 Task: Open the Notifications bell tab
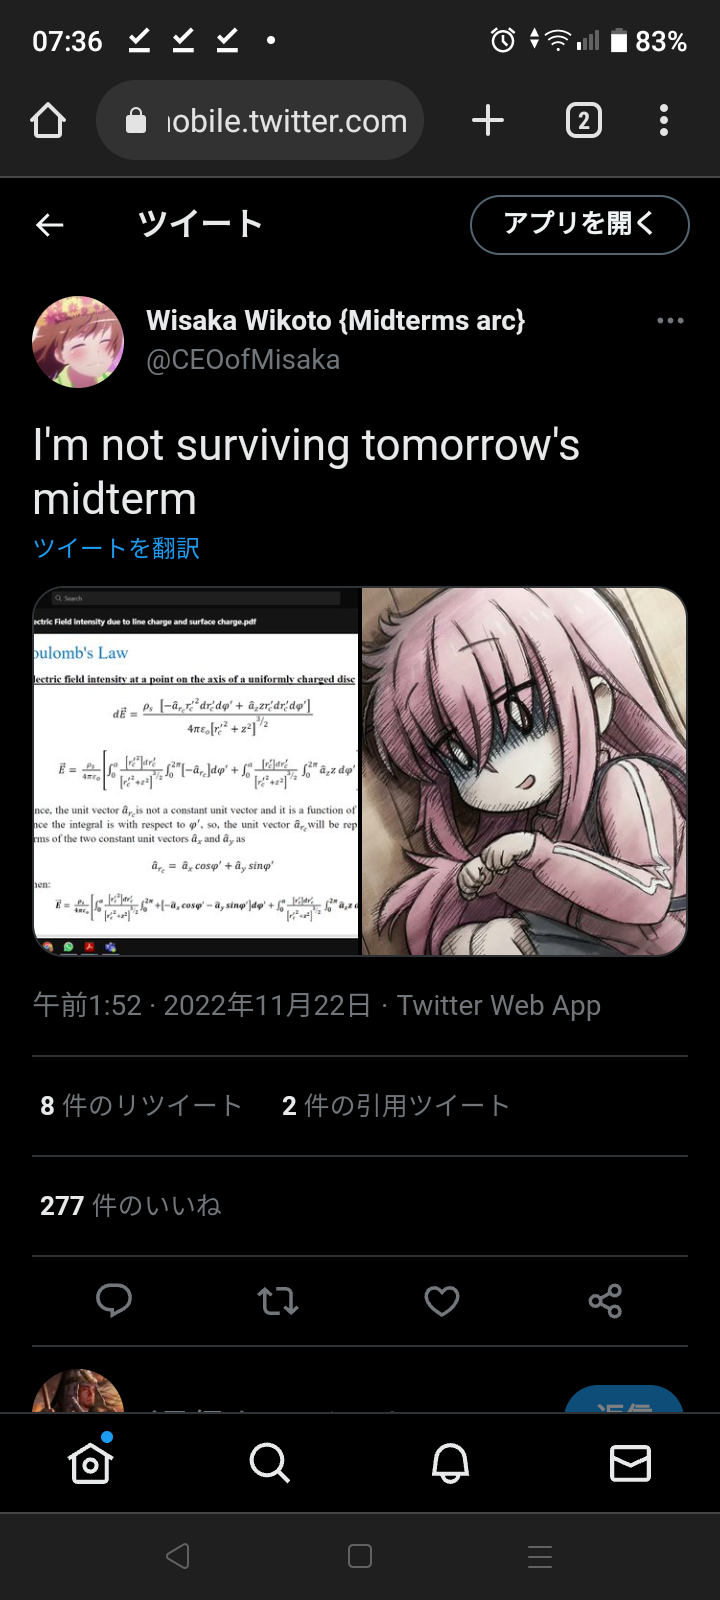(x=450, y=1463)
